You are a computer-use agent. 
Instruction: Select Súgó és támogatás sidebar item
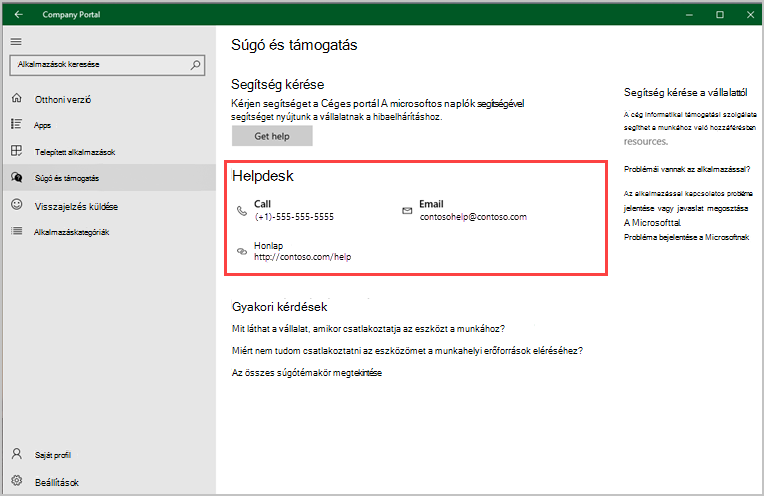(109, 178)
